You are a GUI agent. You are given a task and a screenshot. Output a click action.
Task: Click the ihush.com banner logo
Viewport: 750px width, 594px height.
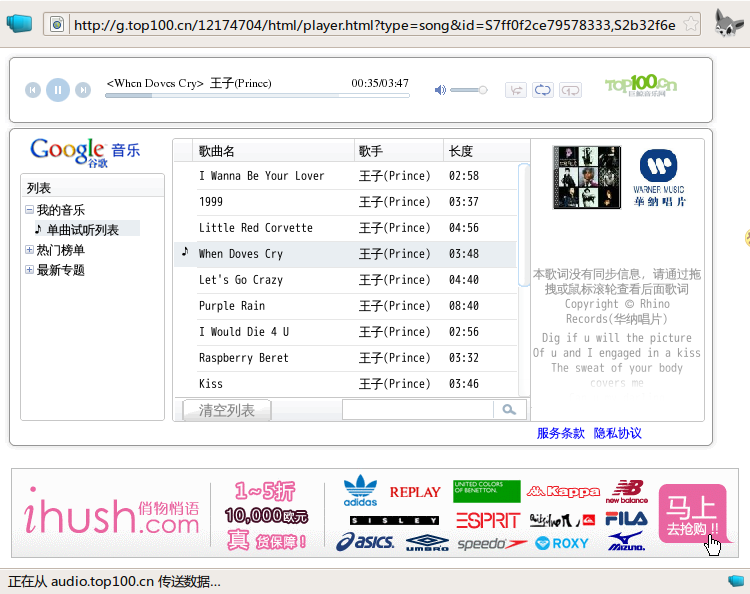[111, 512]
